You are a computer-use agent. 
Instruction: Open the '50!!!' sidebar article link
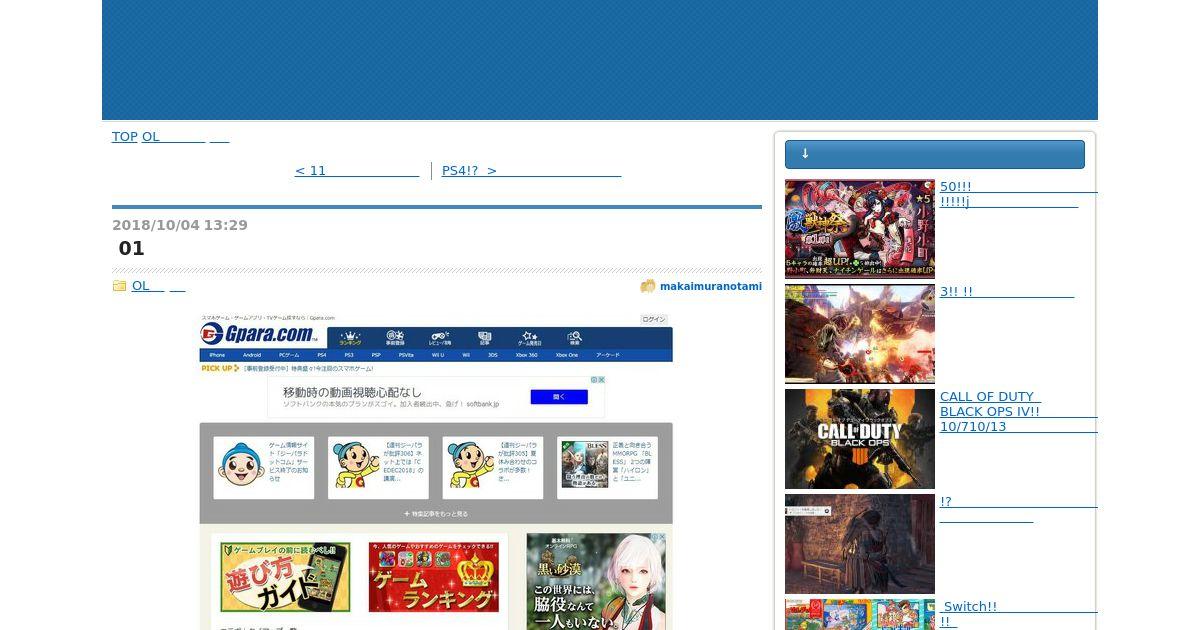(x=1018, y=194)
